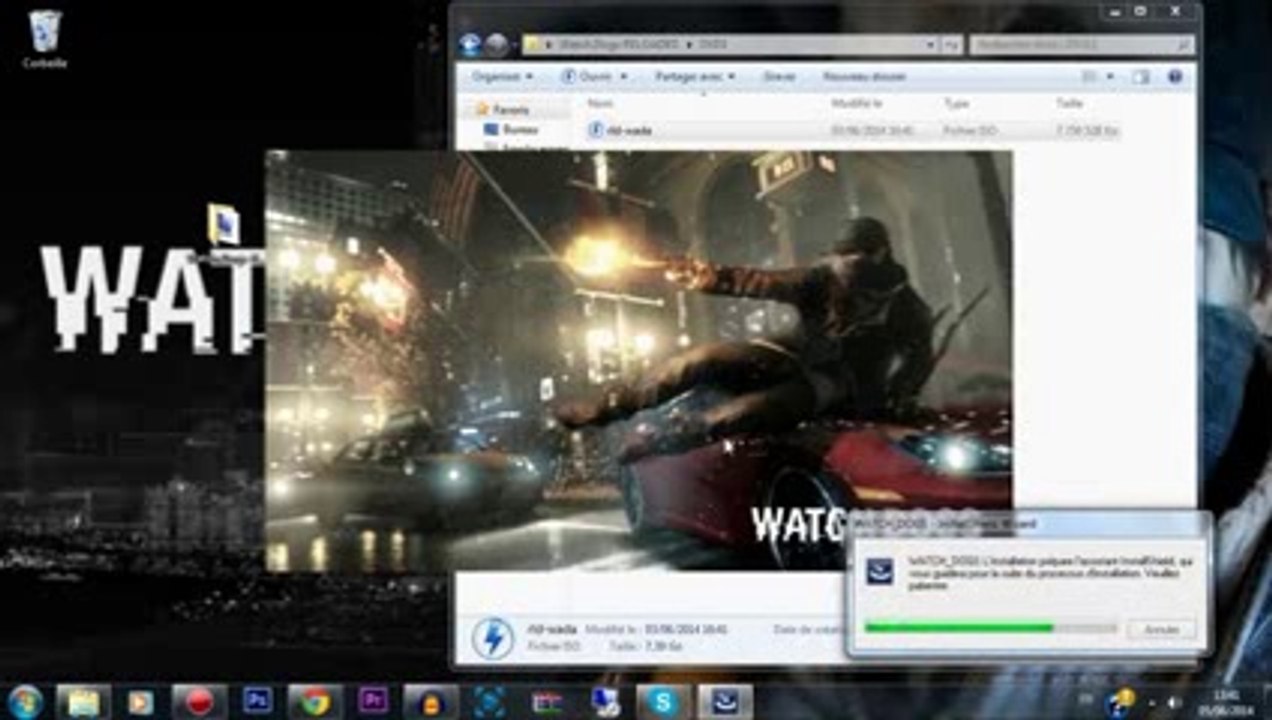This screenshot has width=1272, height=720.
Task: Click the change view icon in Explorer
Action: (1089, 76)
